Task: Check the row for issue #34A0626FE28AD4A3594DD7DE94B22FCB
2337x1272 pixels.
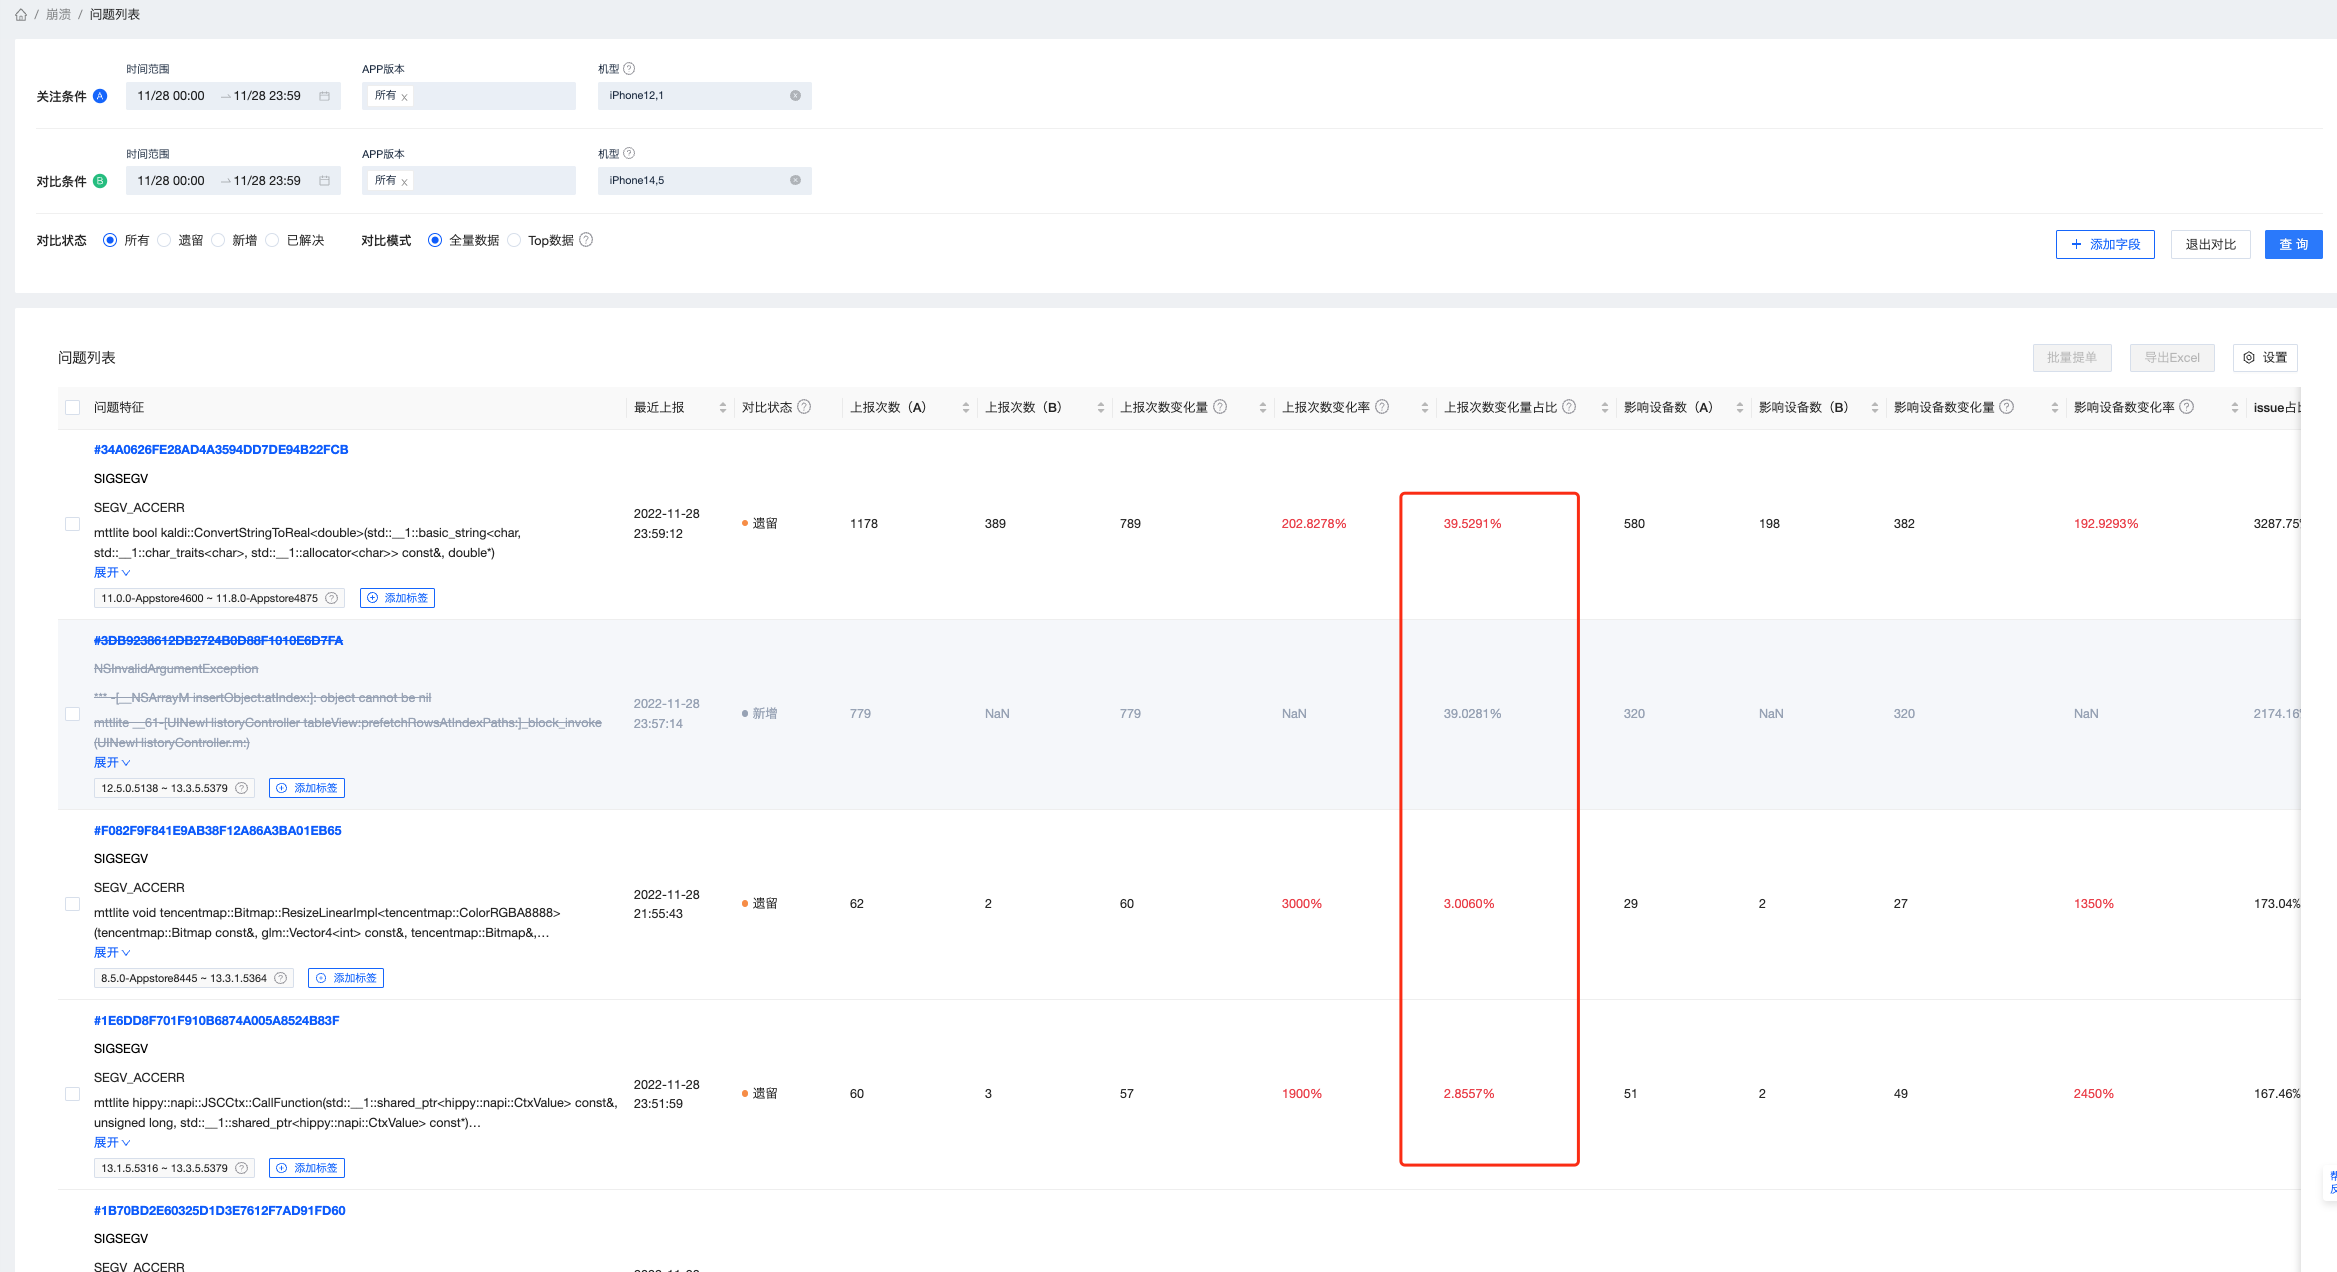Action: point(72,524)
